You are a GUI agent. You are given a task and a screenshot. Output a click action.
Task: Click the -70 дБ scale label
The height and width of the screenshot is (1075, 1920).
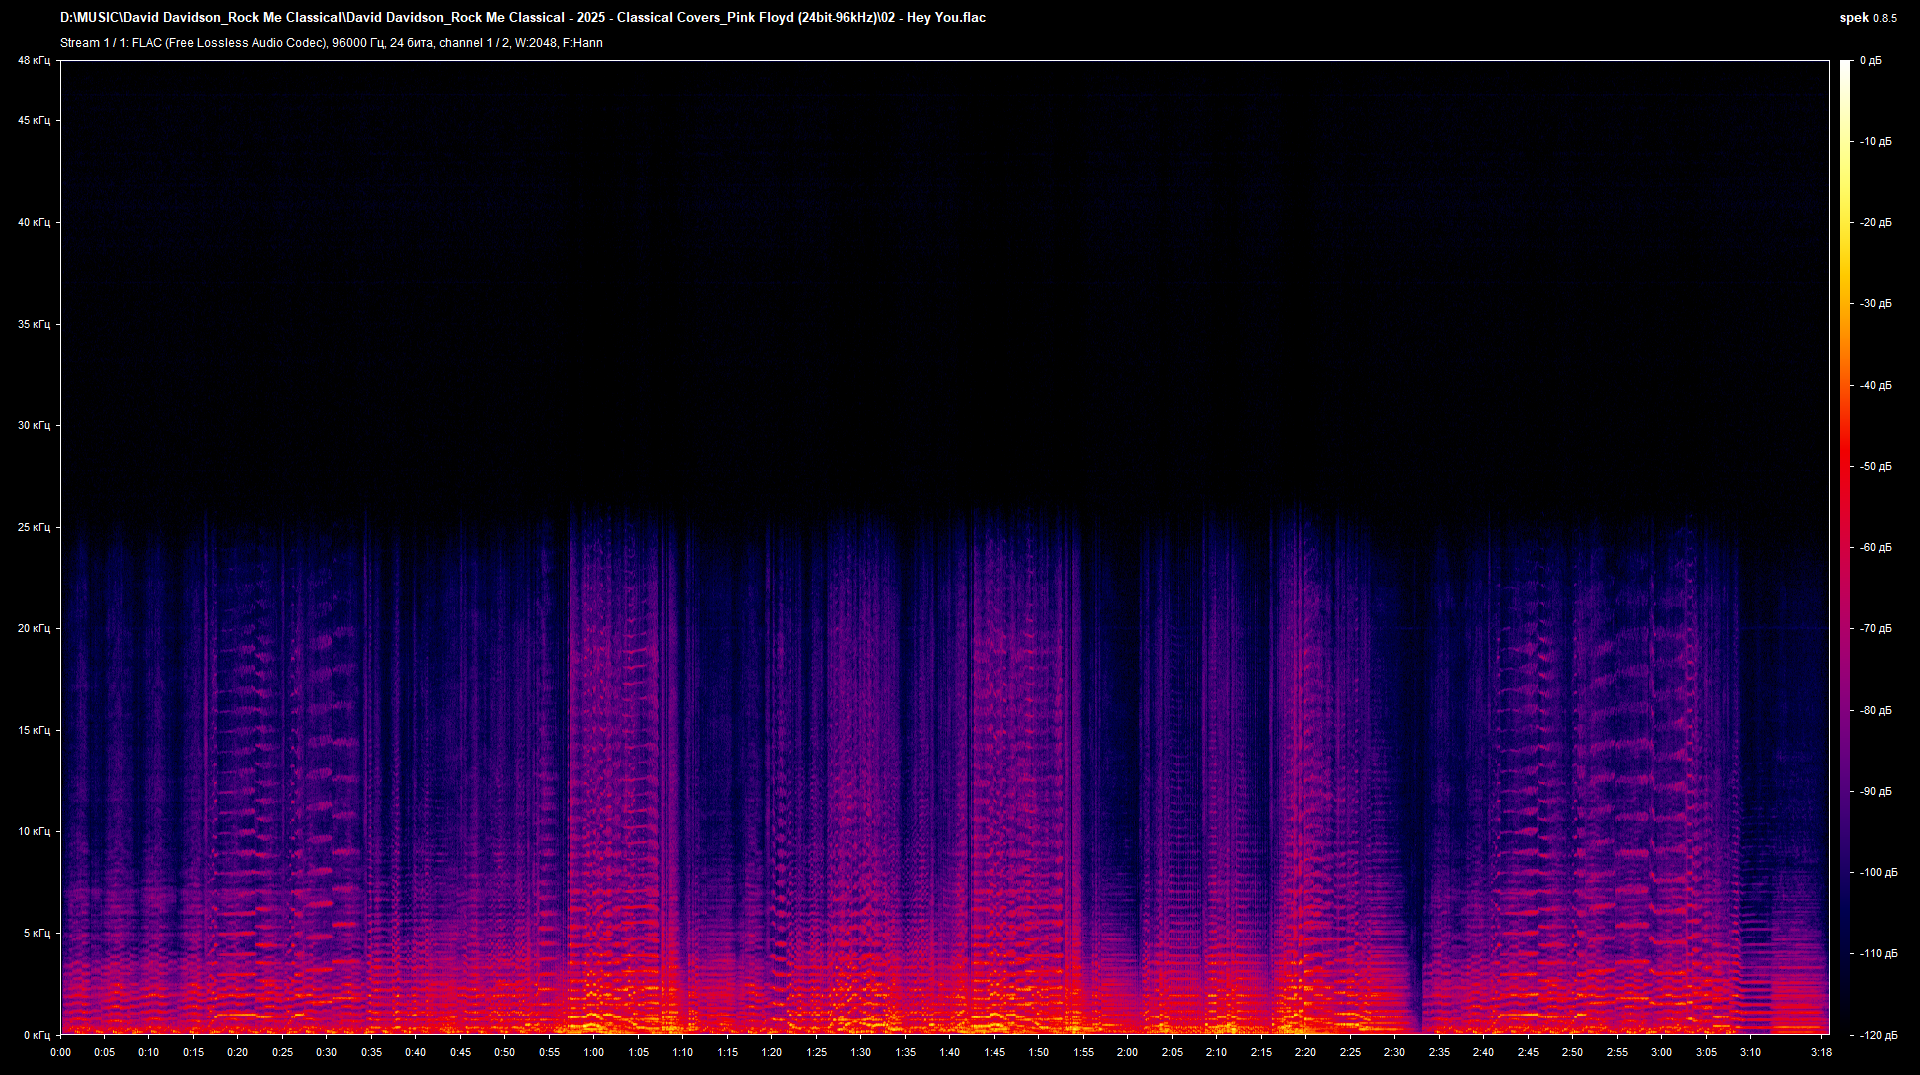tap(1876, 629)
